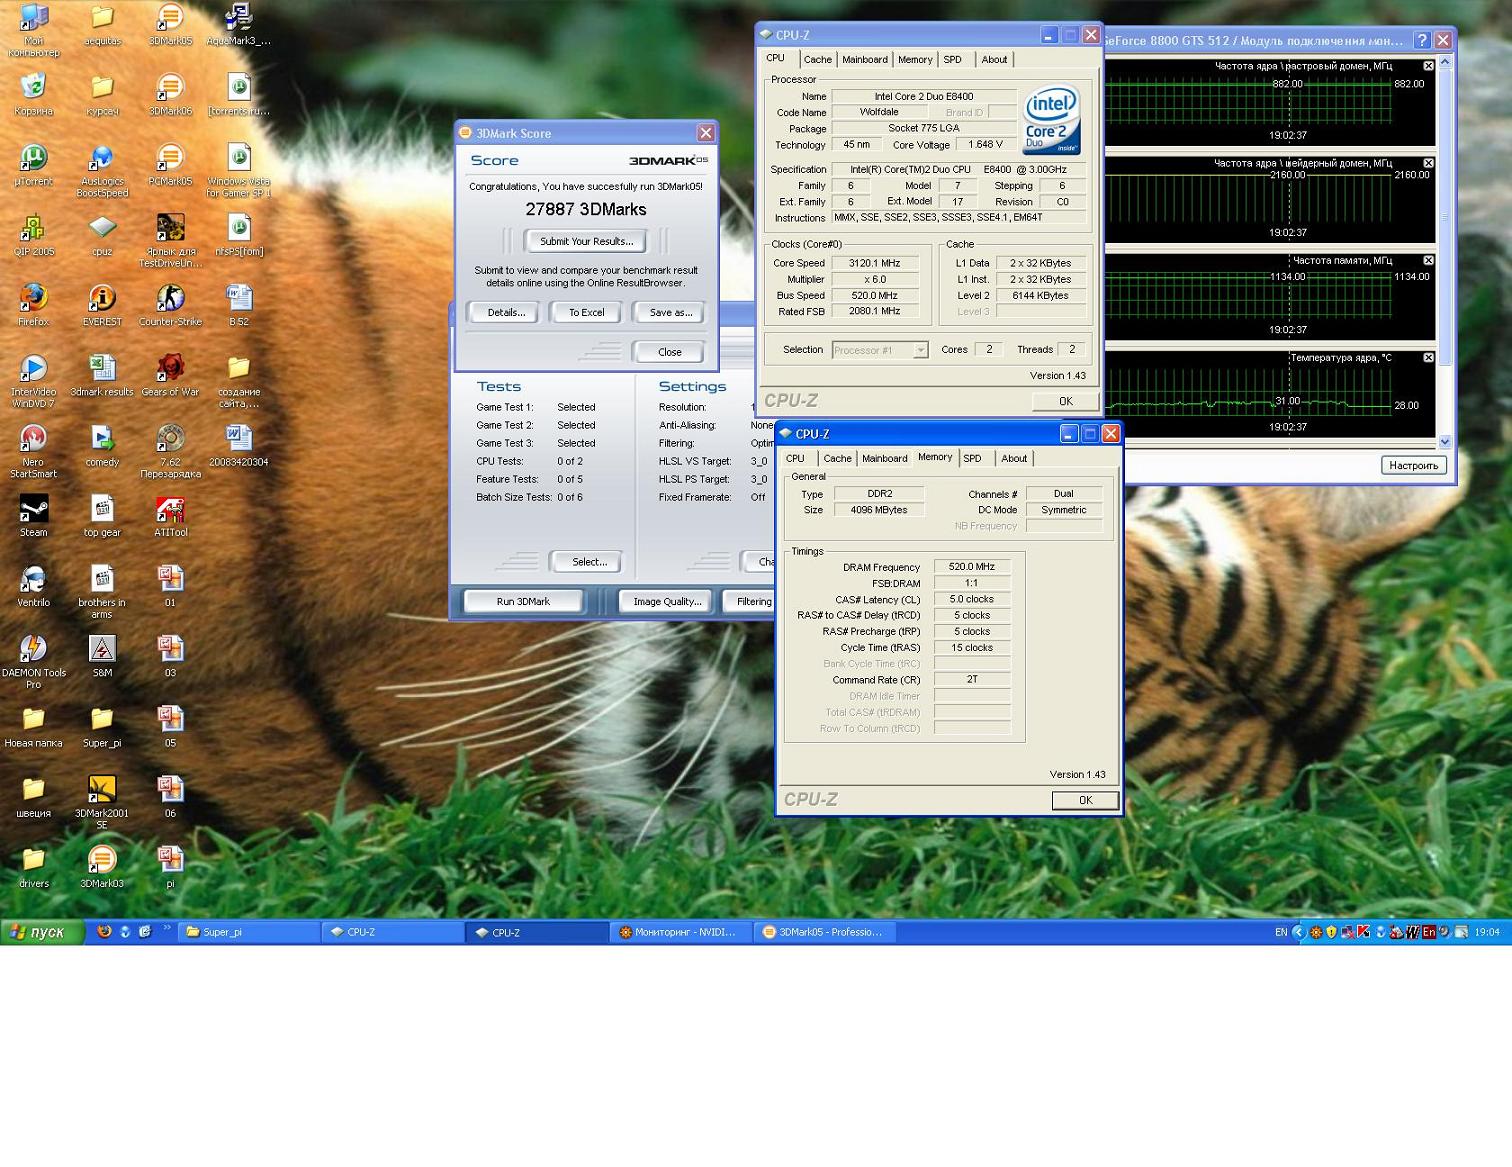
Task: Close the растровый домен frequency graph
Action: pyautogui.click(x=1428, y=66)
